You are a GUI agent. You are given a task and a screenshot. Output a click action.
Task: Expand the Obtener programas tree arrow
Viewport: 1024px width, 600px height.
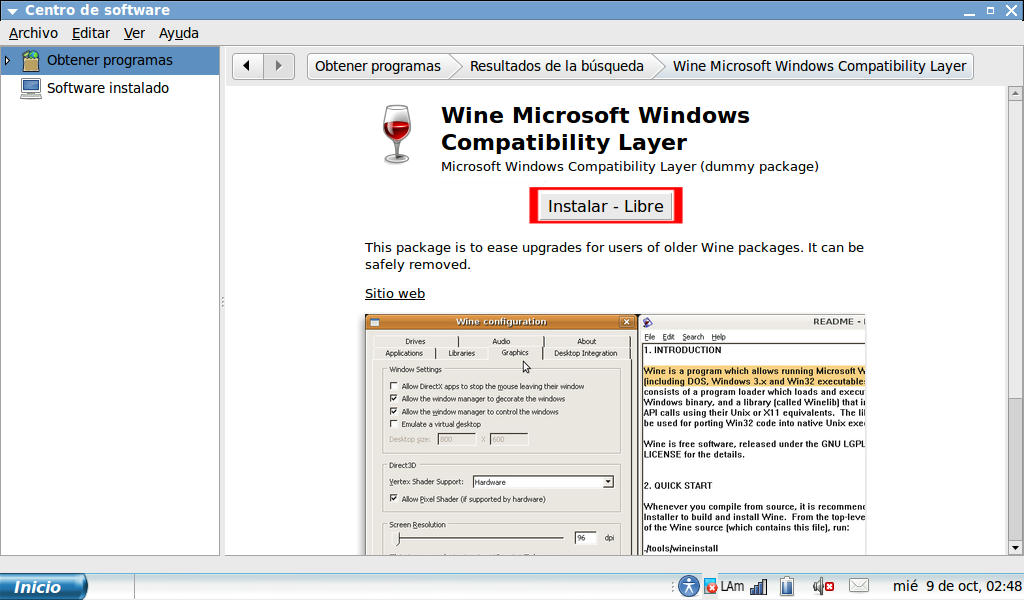[x=7, y=61]
